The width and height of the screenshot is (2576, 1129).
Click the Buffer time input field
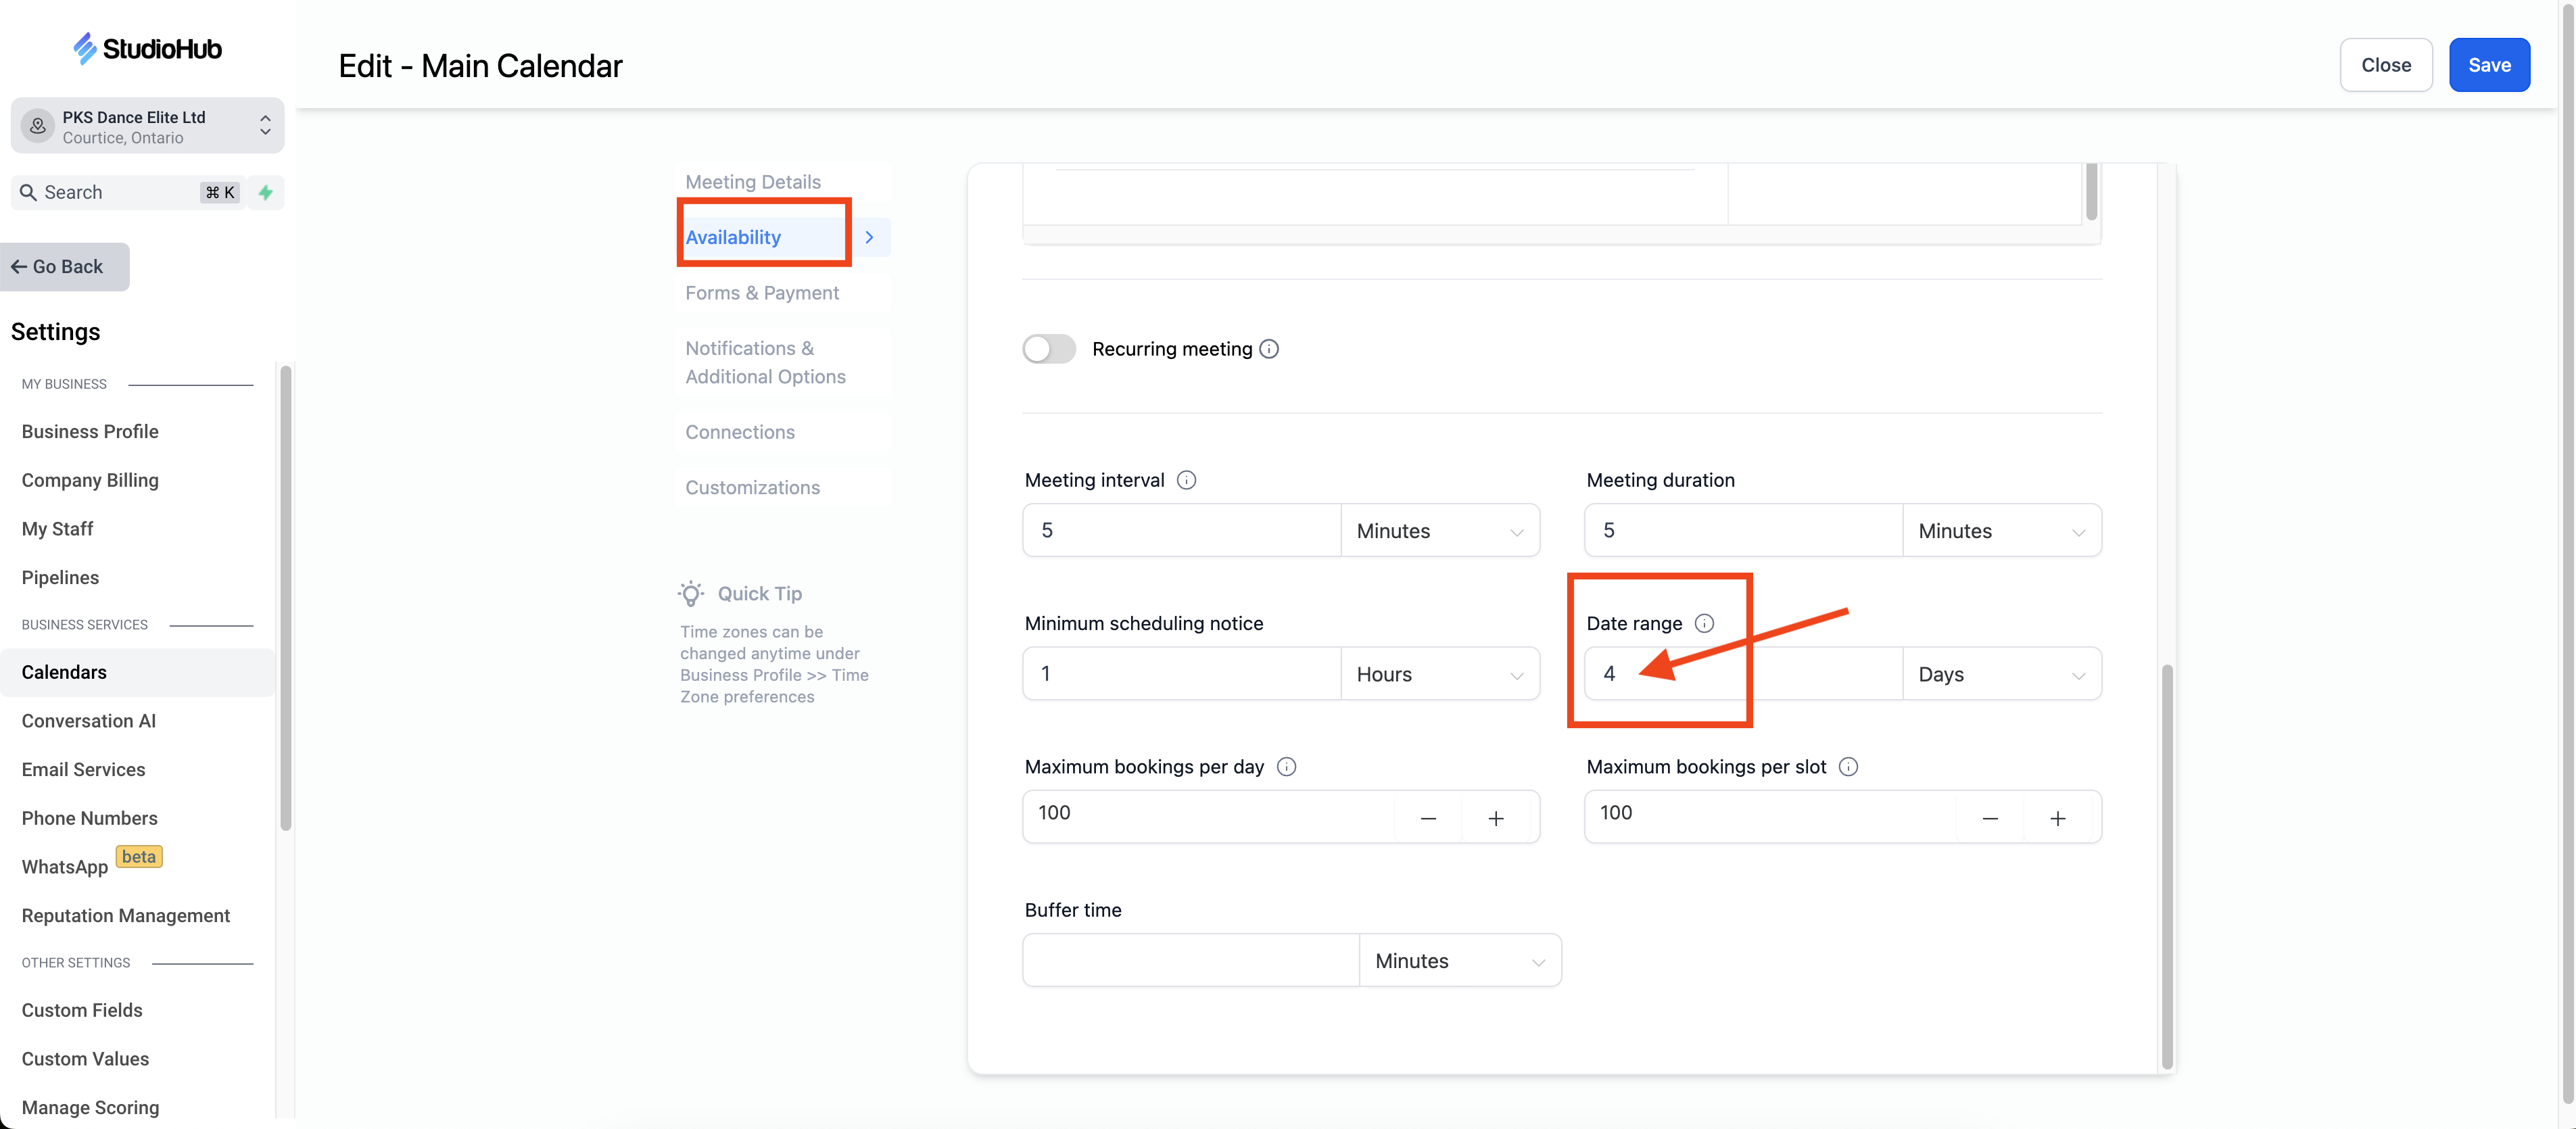pyautogui.click(x=1189, y=960)
